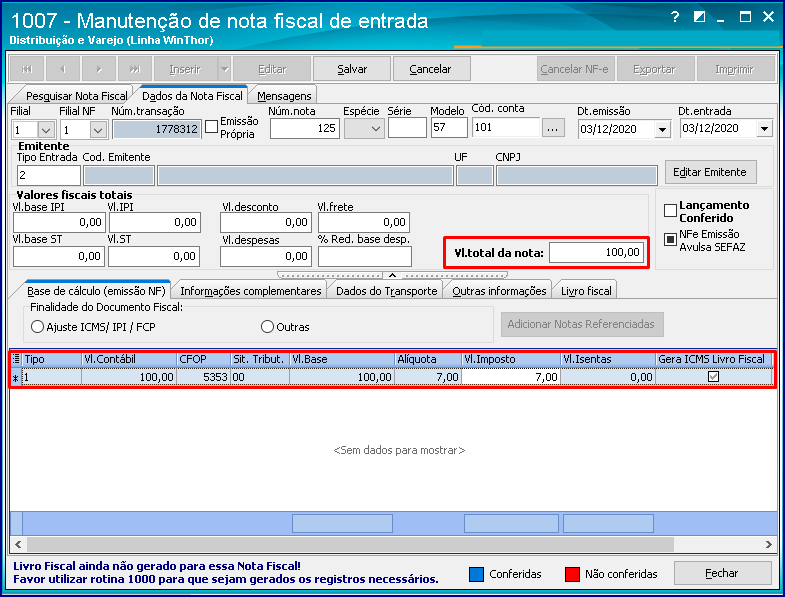Viewport: 785px width, 597px height.
Task: Click the Cancelar button
Action: 431,69
